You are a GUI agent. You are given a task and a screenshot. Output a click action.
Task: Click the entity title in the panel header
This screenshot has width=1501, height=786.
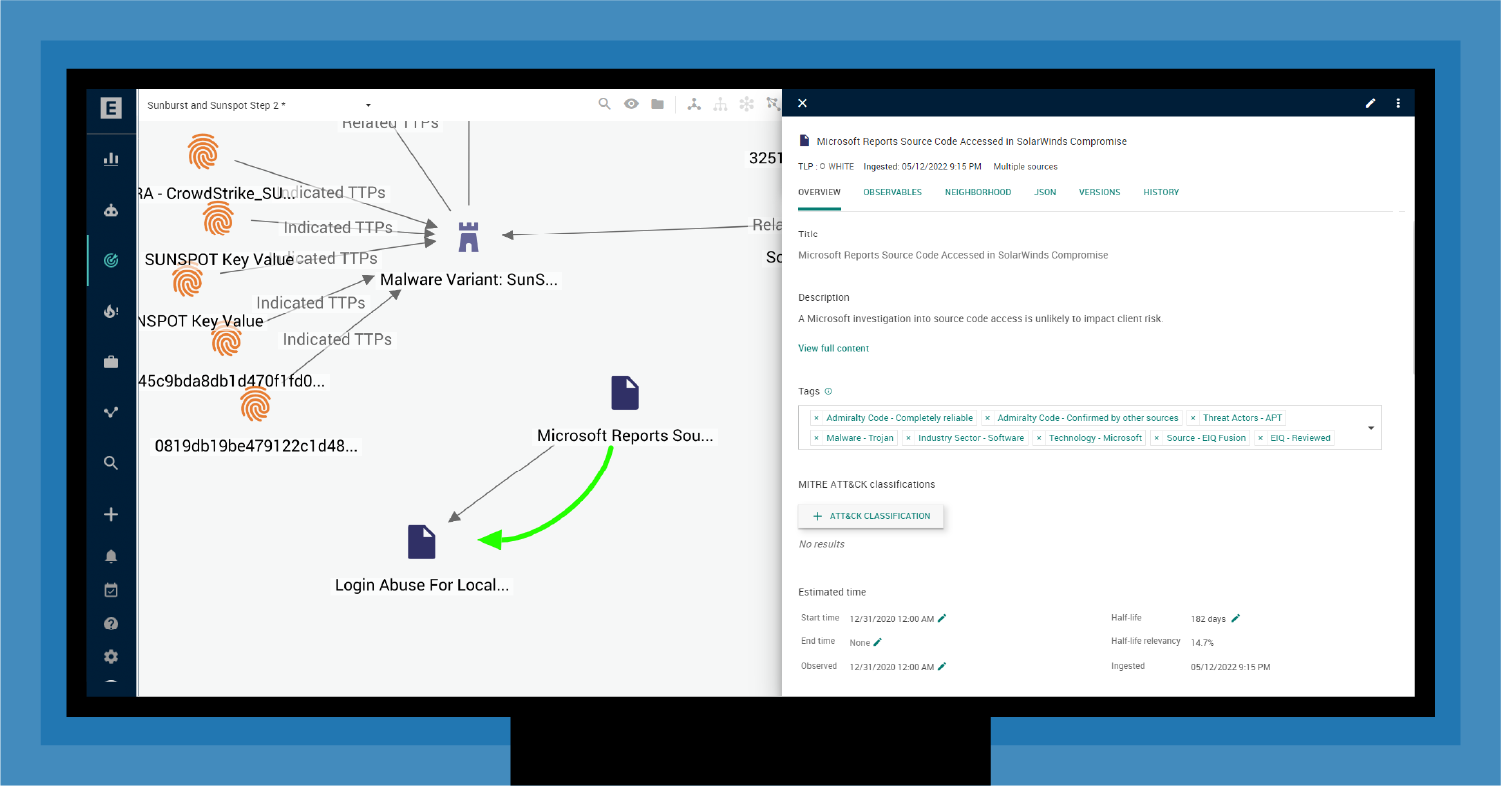click(972, 142)
